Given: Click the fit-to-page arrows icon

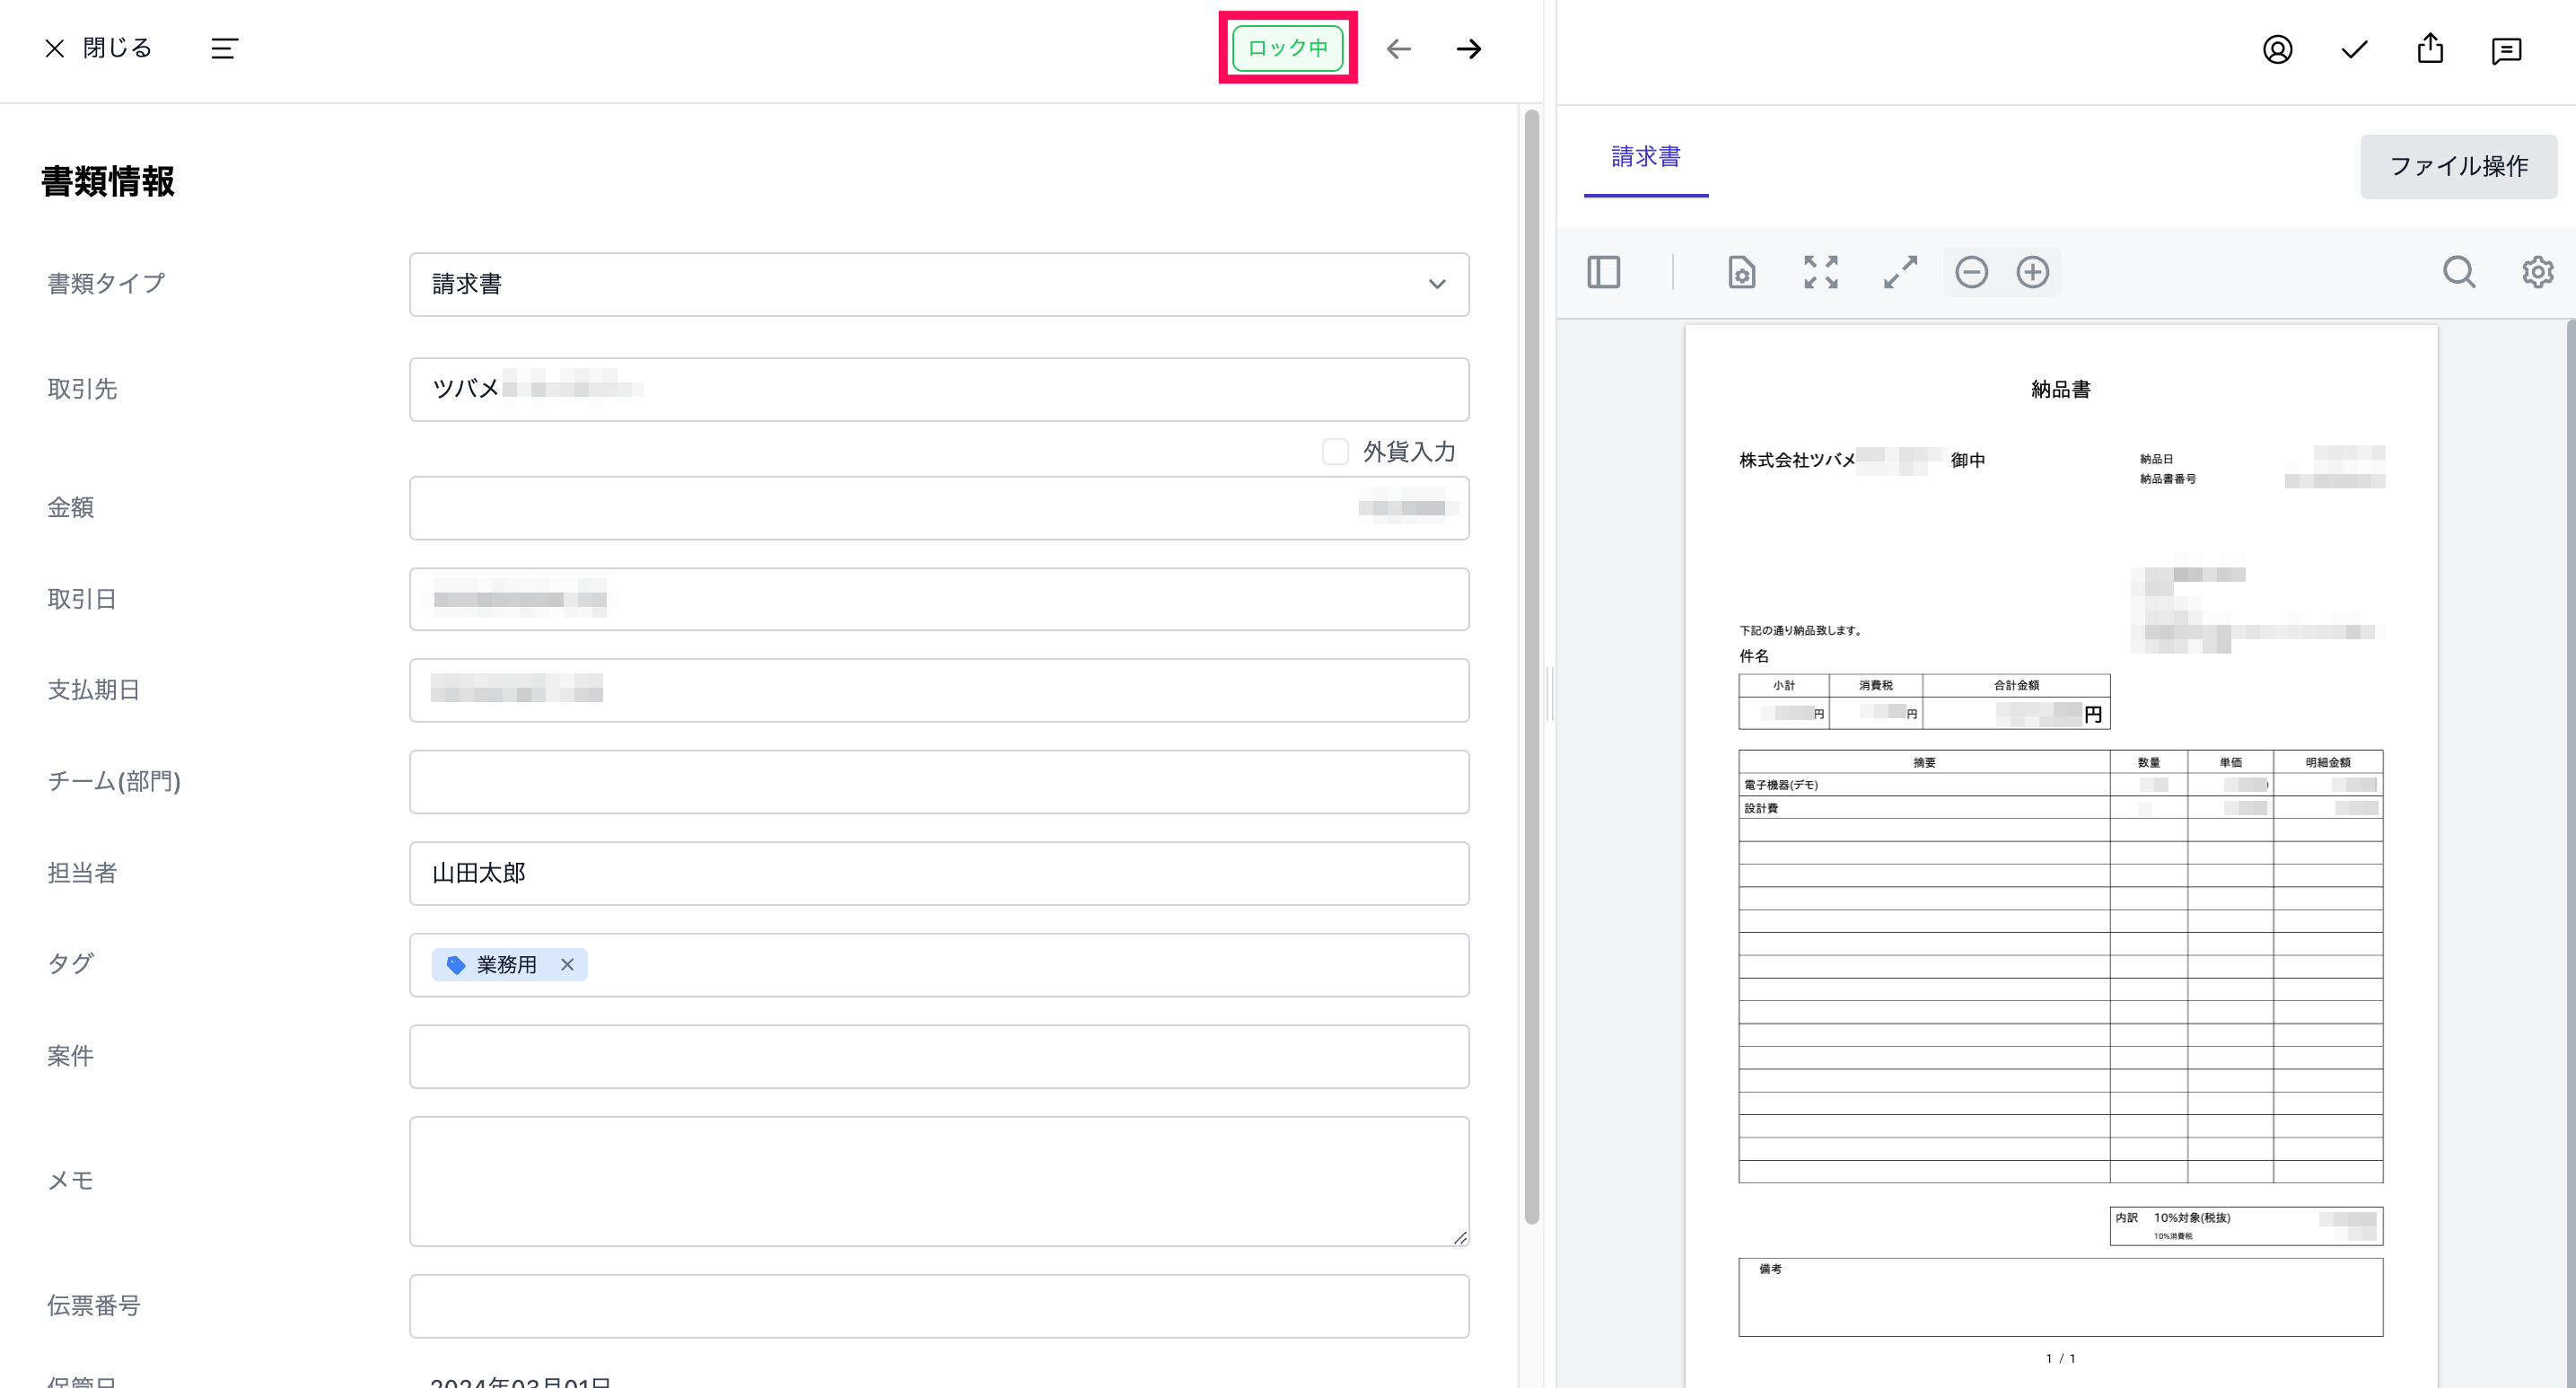Looking at the screenshot, I should coord(1820,272).
